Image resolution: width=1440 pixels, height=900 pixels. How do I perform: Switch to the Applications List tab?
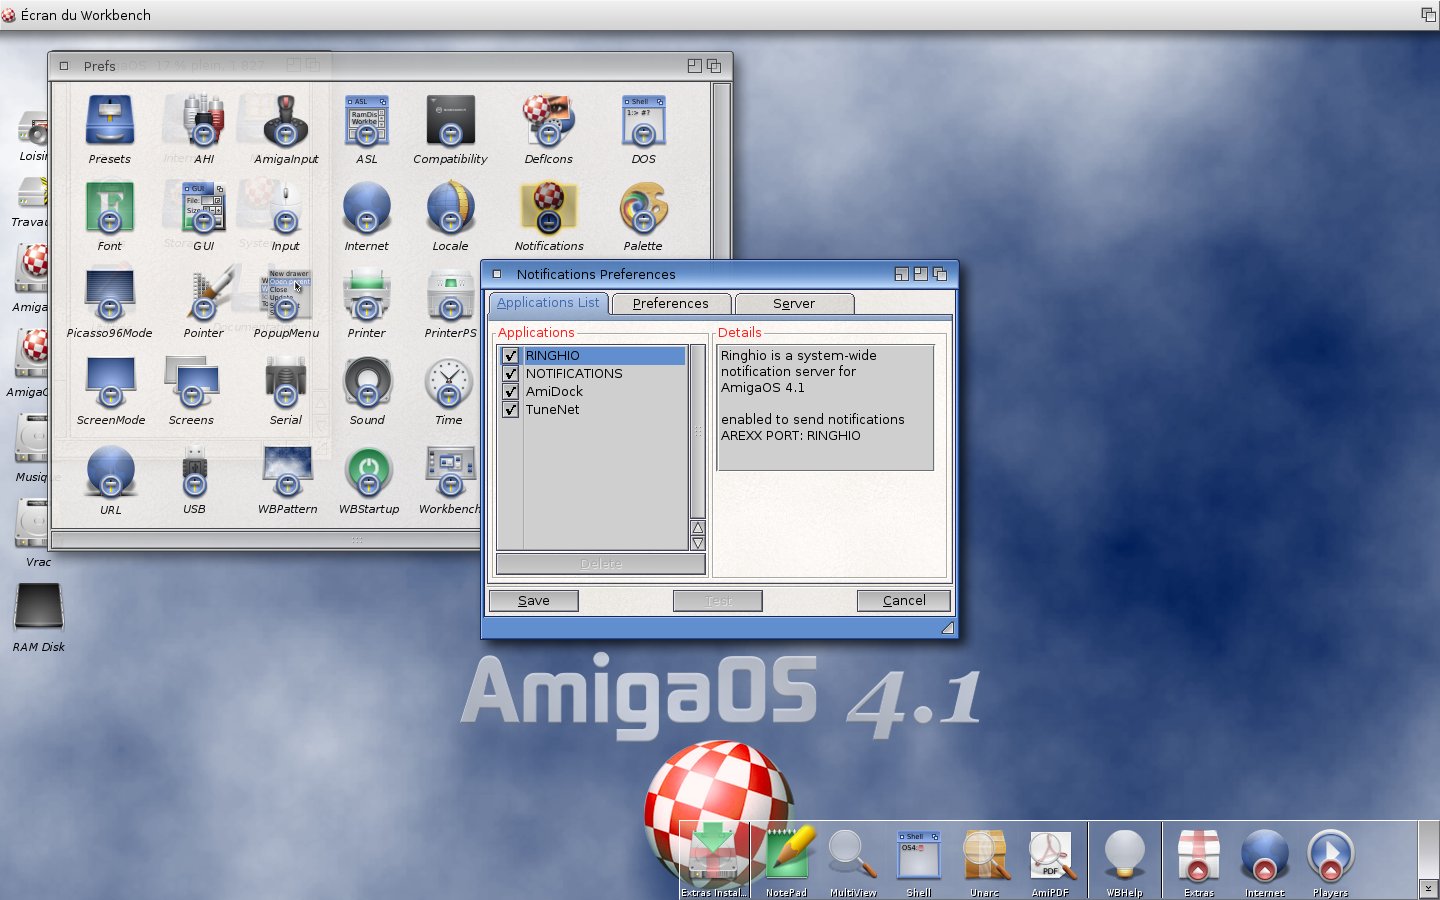pos(548,303)
